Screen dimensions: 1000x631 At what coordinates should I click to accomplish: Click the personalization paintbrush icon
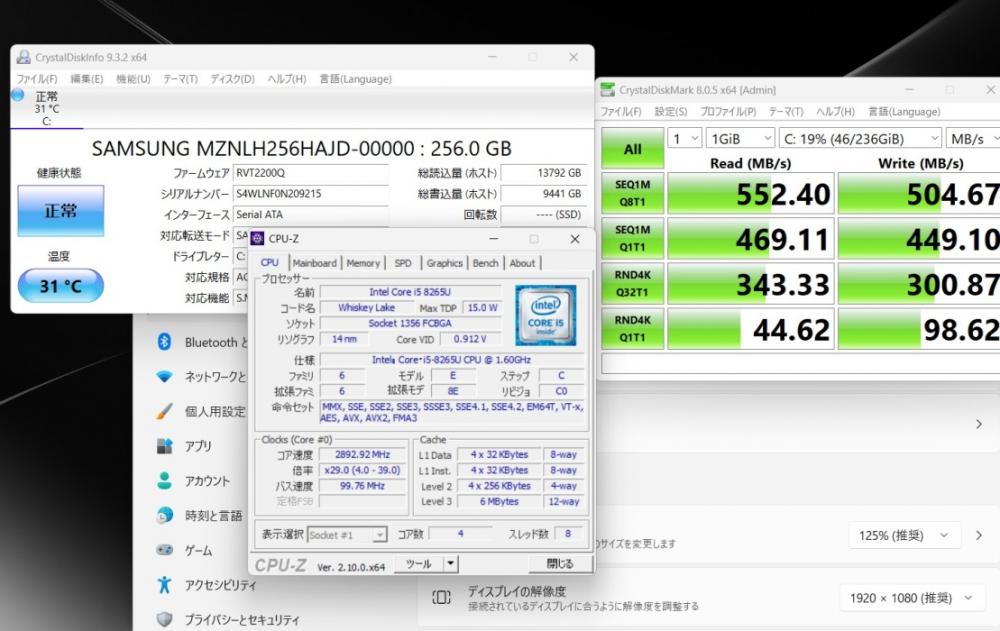(x=164, y=412)
